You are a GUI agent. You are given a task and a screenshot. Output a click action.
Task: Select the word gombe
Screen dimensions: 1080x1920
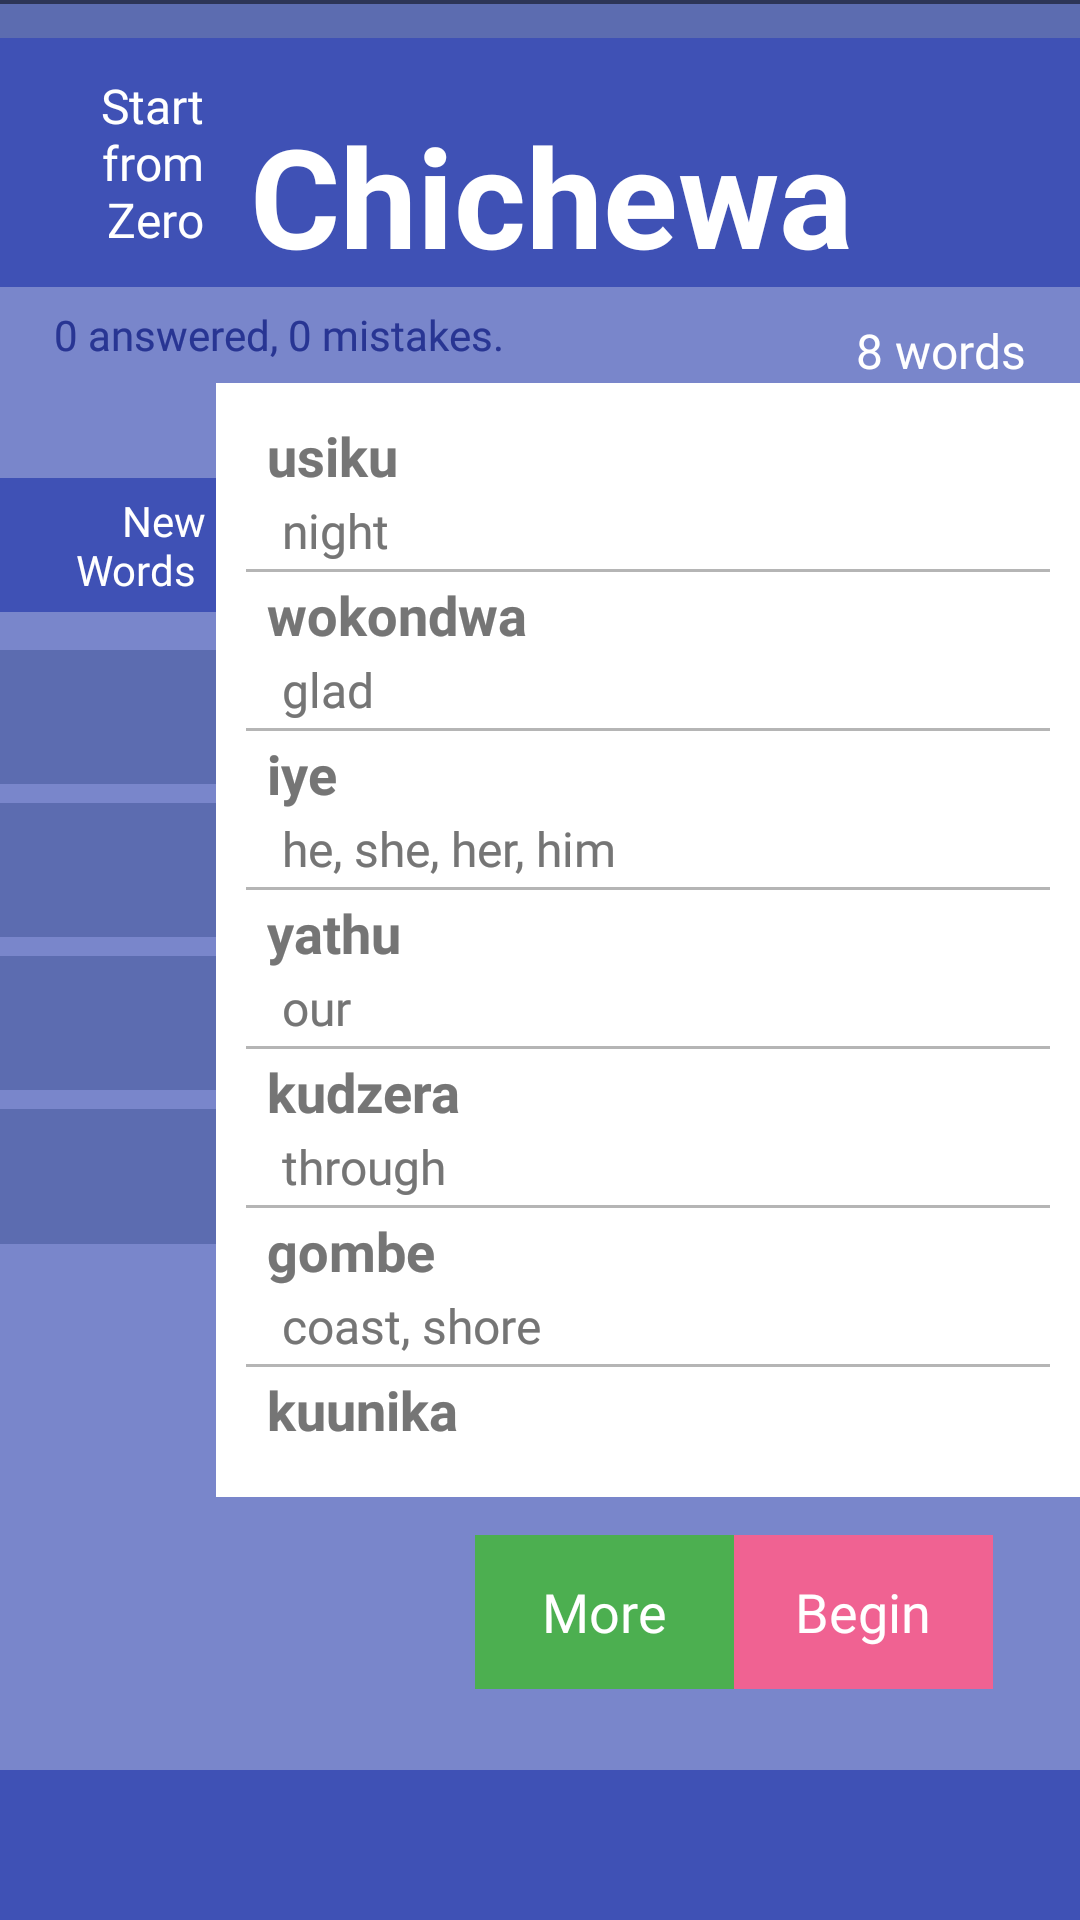(351, 1255)
